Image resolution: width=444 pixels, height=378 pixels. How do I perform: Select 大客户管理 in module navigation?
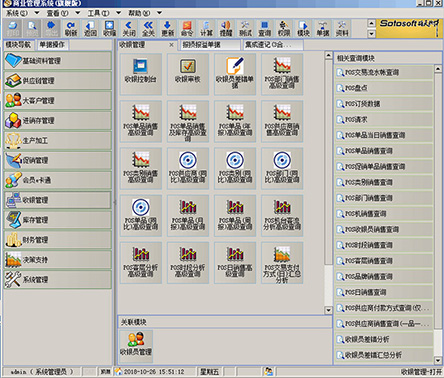point(58,100)
